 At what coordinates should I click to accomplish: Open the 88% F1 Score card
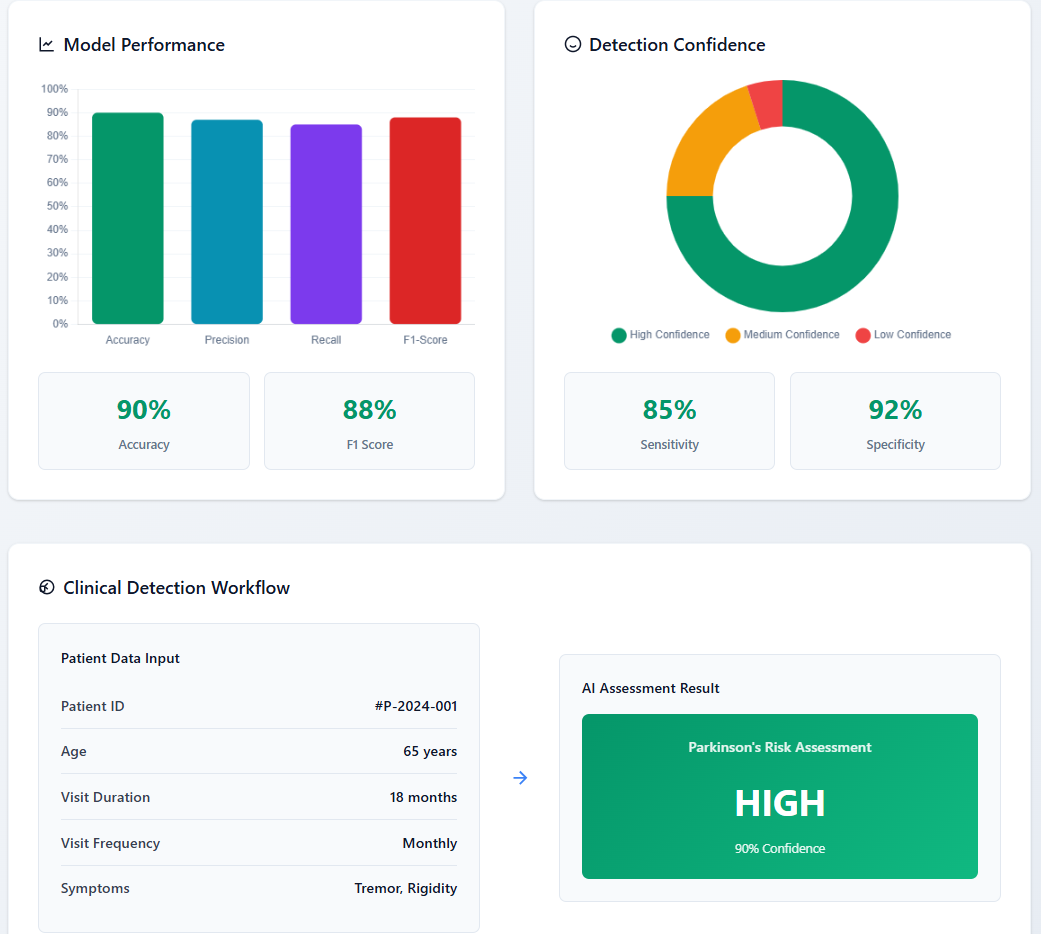pos(369,421)
